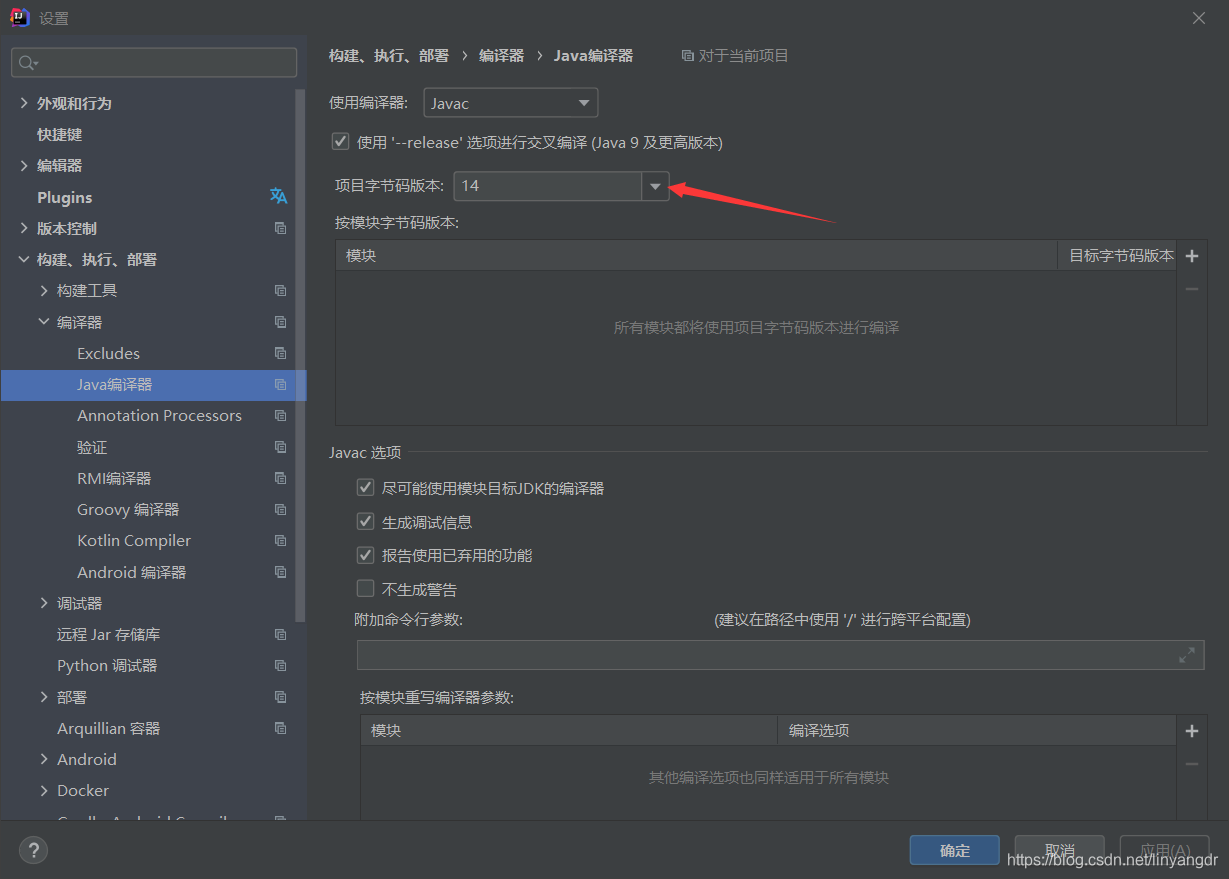The image size is (1229, 879).
Task: Toggle '--release' cross-compilation checkbox
Action: click(341, 142)
